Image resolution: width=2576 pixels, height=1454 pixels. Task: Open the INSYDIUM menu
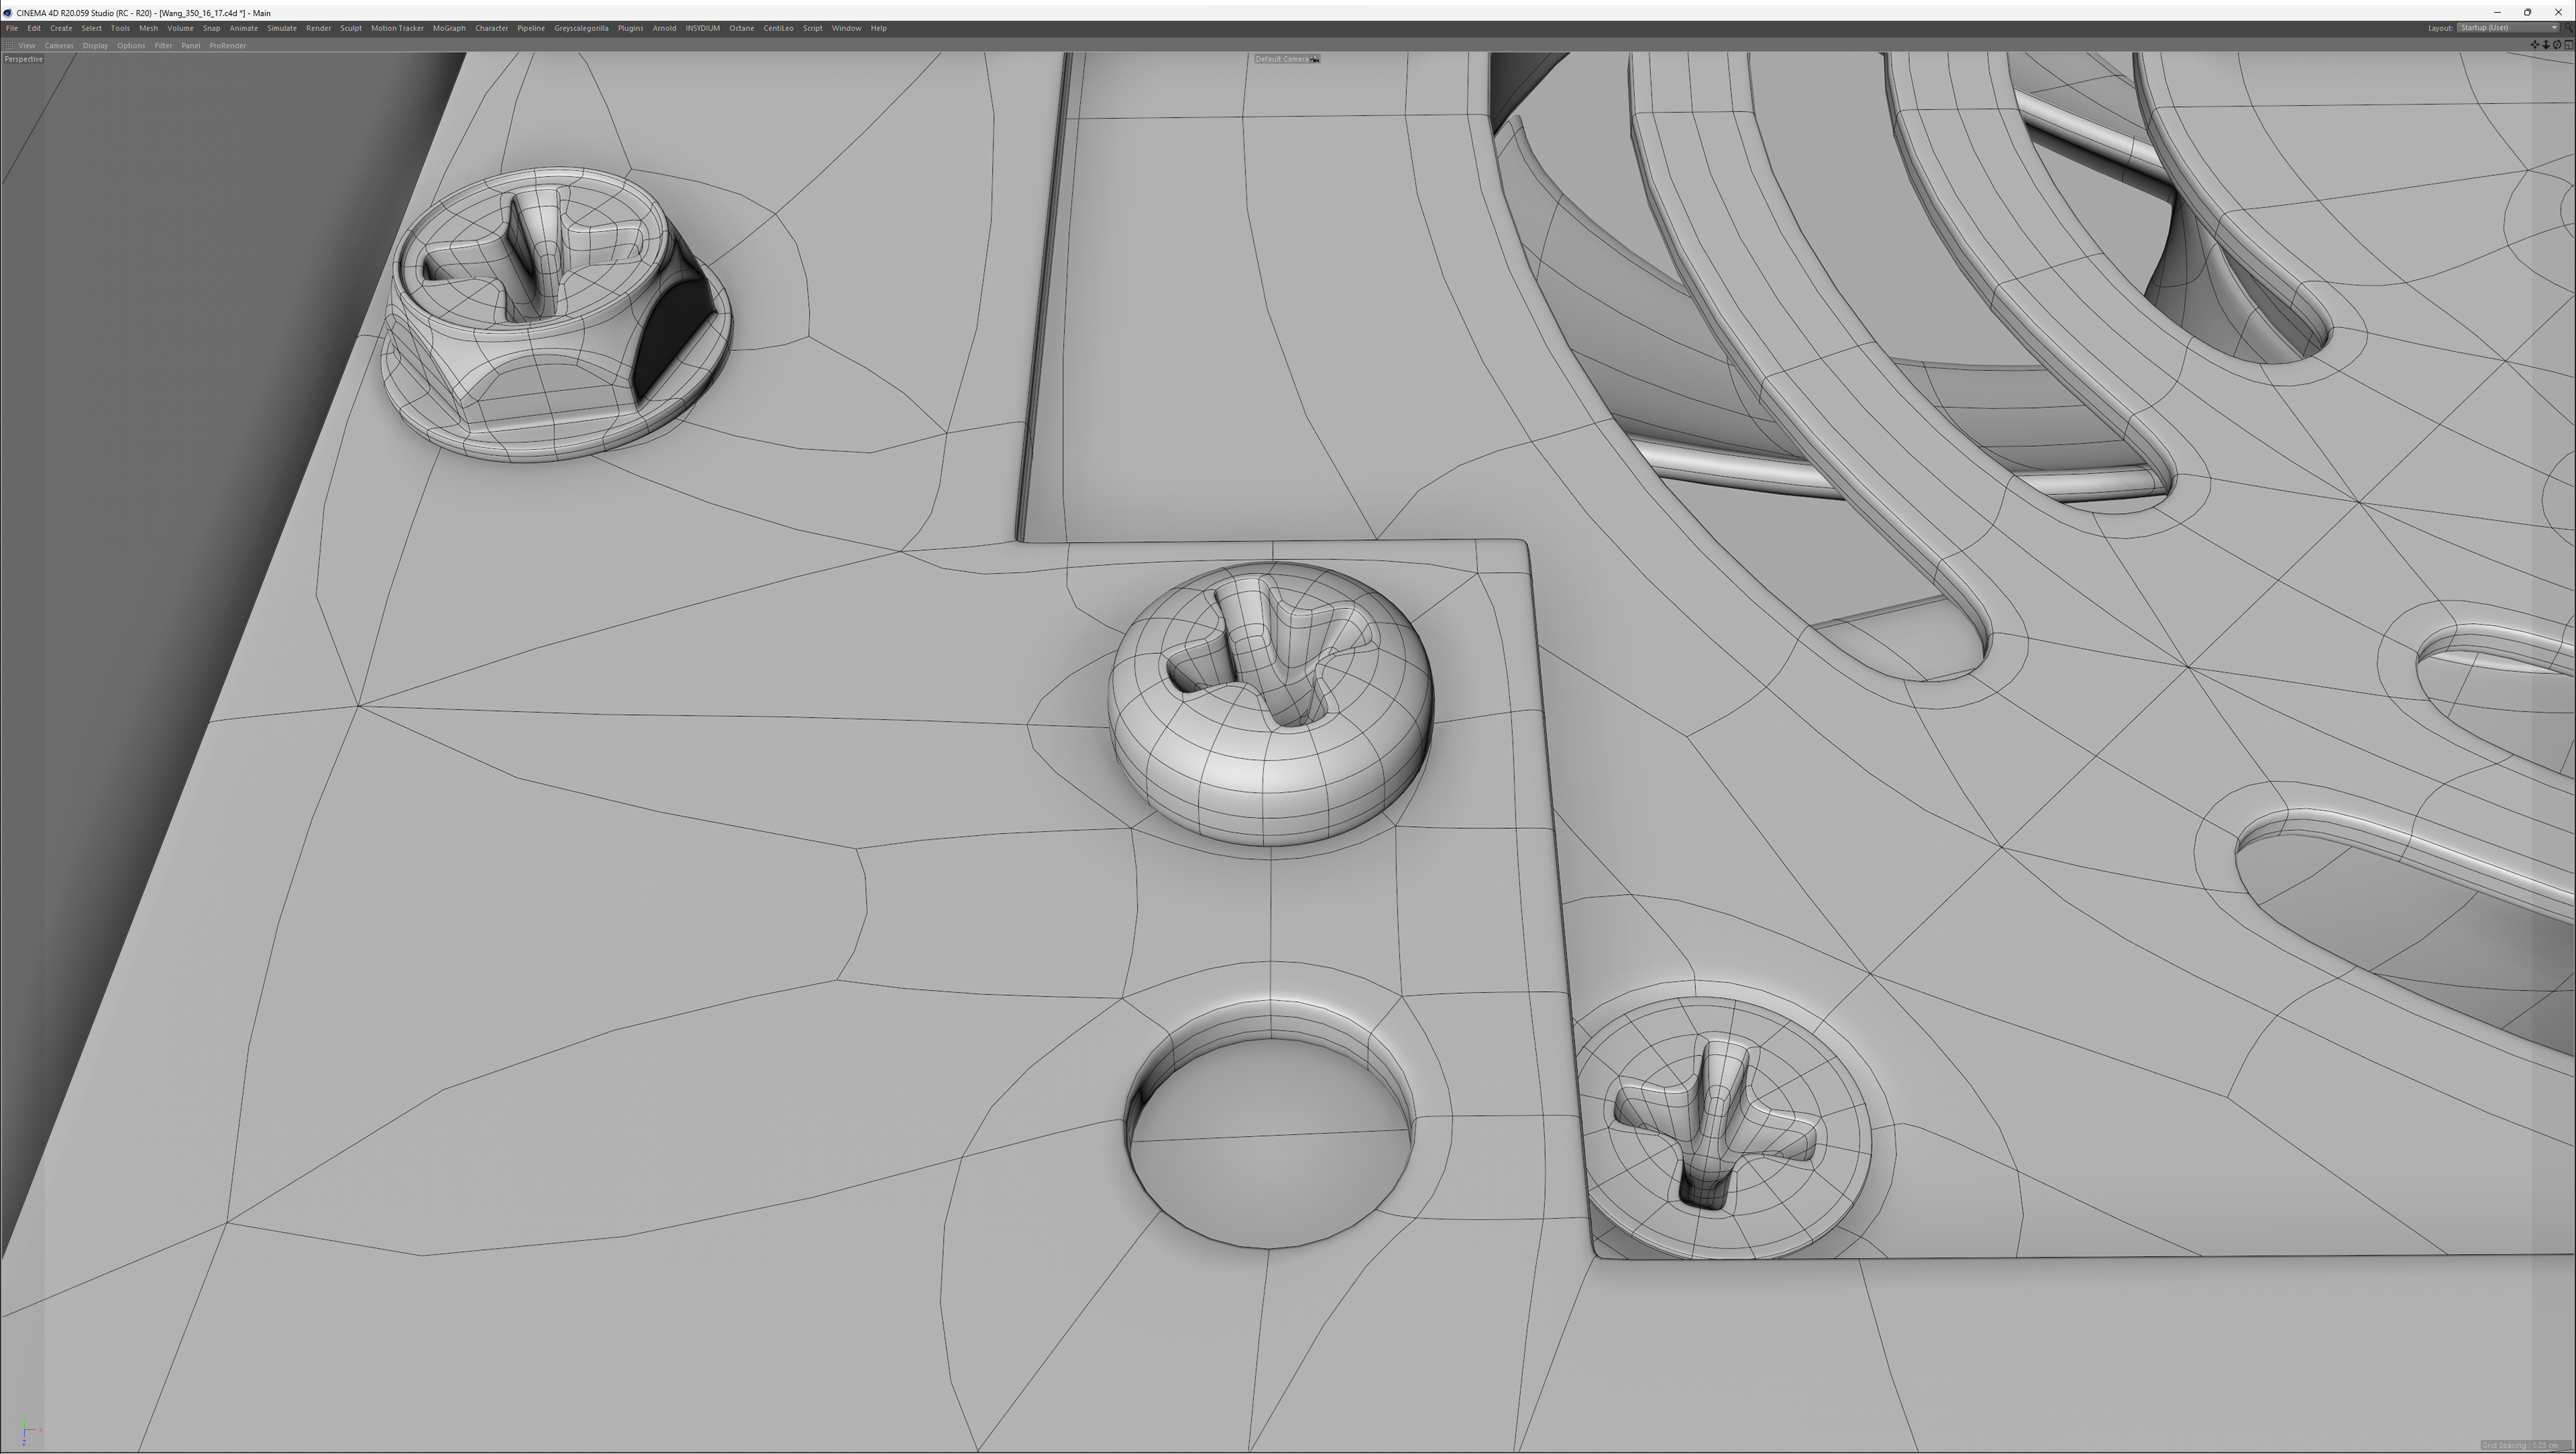pos(702,28)
